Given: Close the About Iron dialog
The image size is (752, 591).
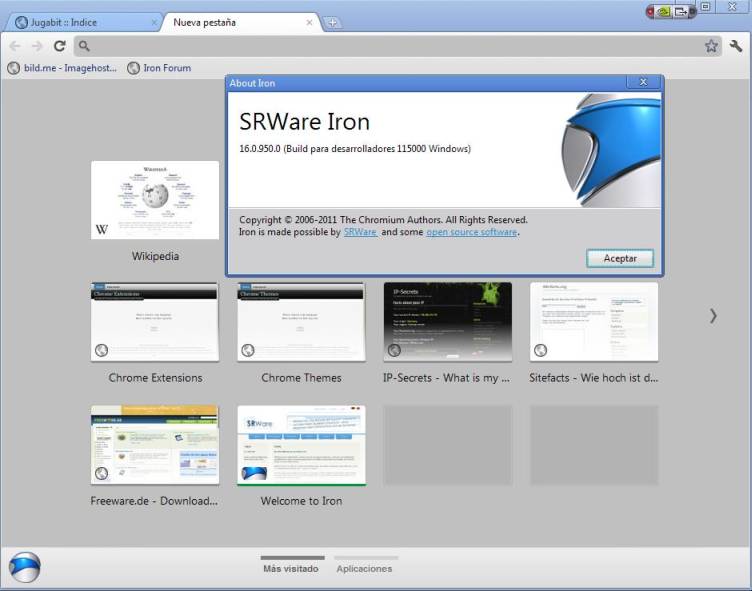Looking at the screenshot, I should 643,82.
